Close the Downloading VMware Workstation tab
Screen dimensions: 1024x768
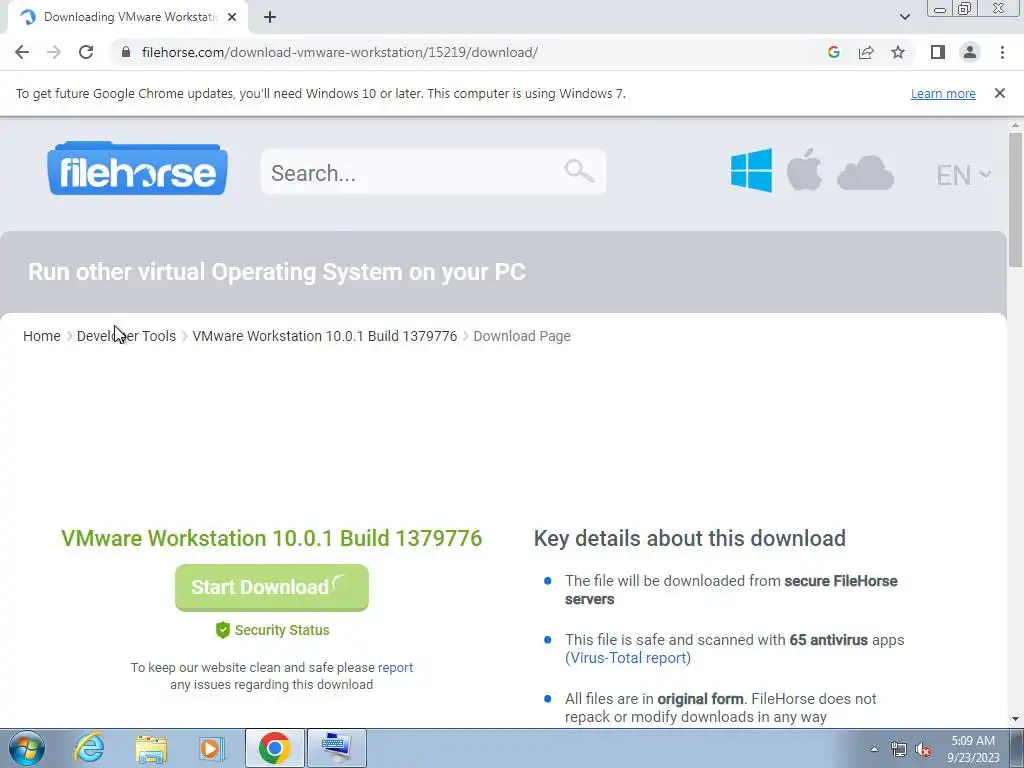232,17
